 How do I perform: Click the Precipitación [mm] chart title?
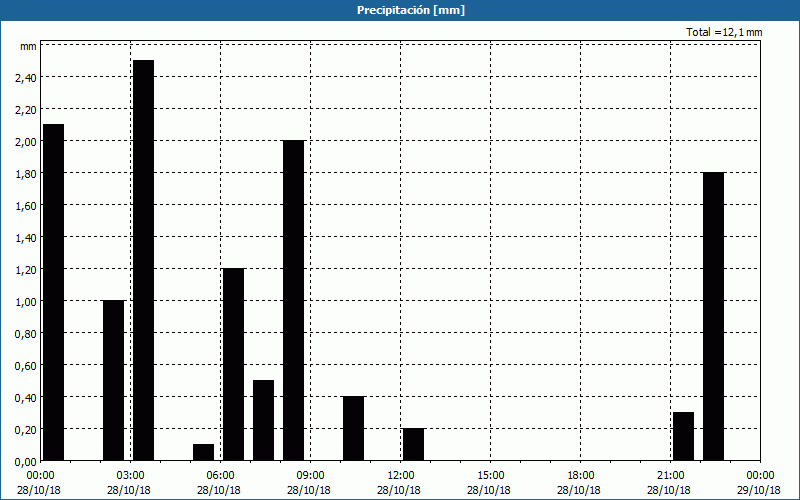click(x=411, y=10)
